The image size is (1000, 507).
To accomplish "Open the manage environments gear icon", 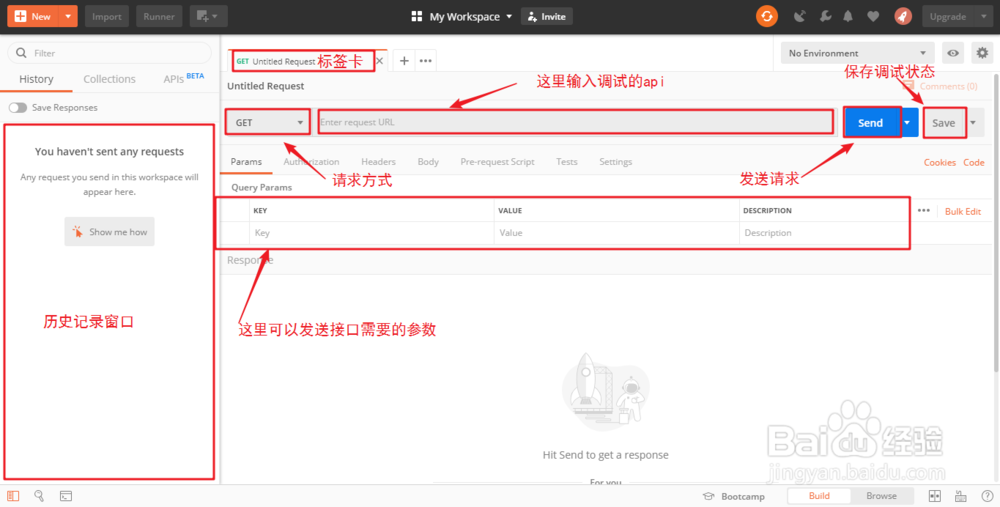I will (x=982, y=53).
